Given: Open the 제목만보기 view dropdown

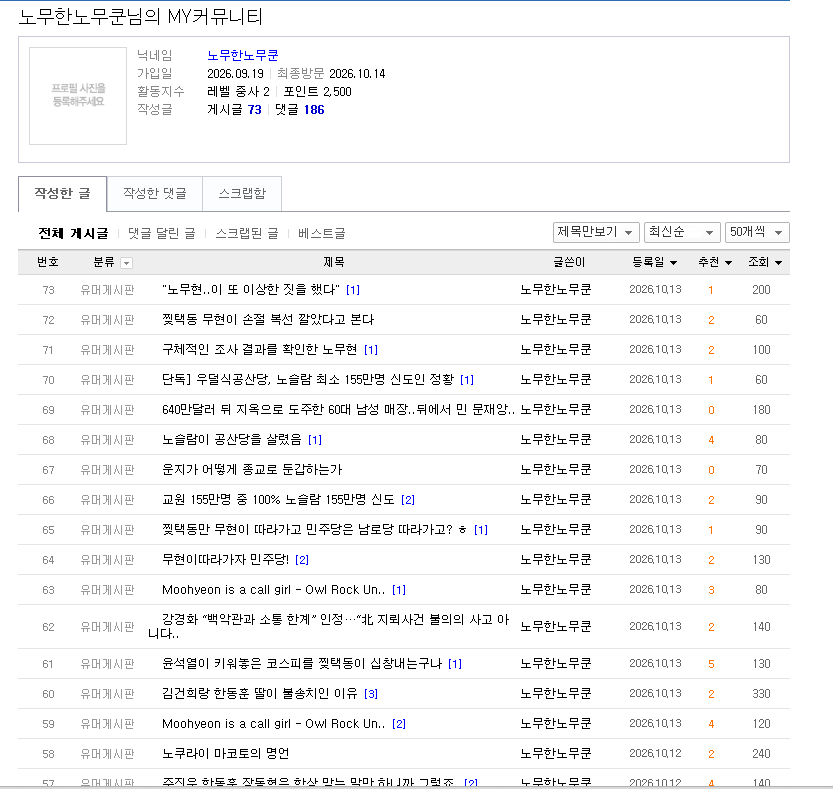Looking at the screenshot, I should (594, 232).
